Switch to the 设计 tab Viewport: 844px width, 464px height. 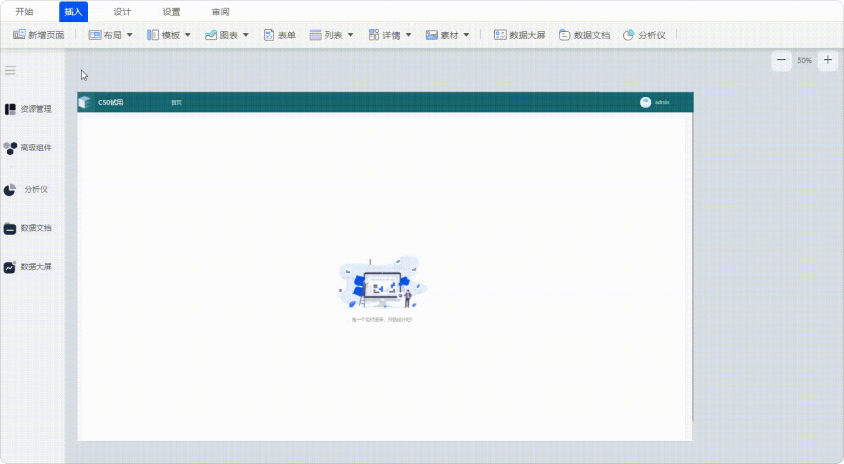[122, 12]
